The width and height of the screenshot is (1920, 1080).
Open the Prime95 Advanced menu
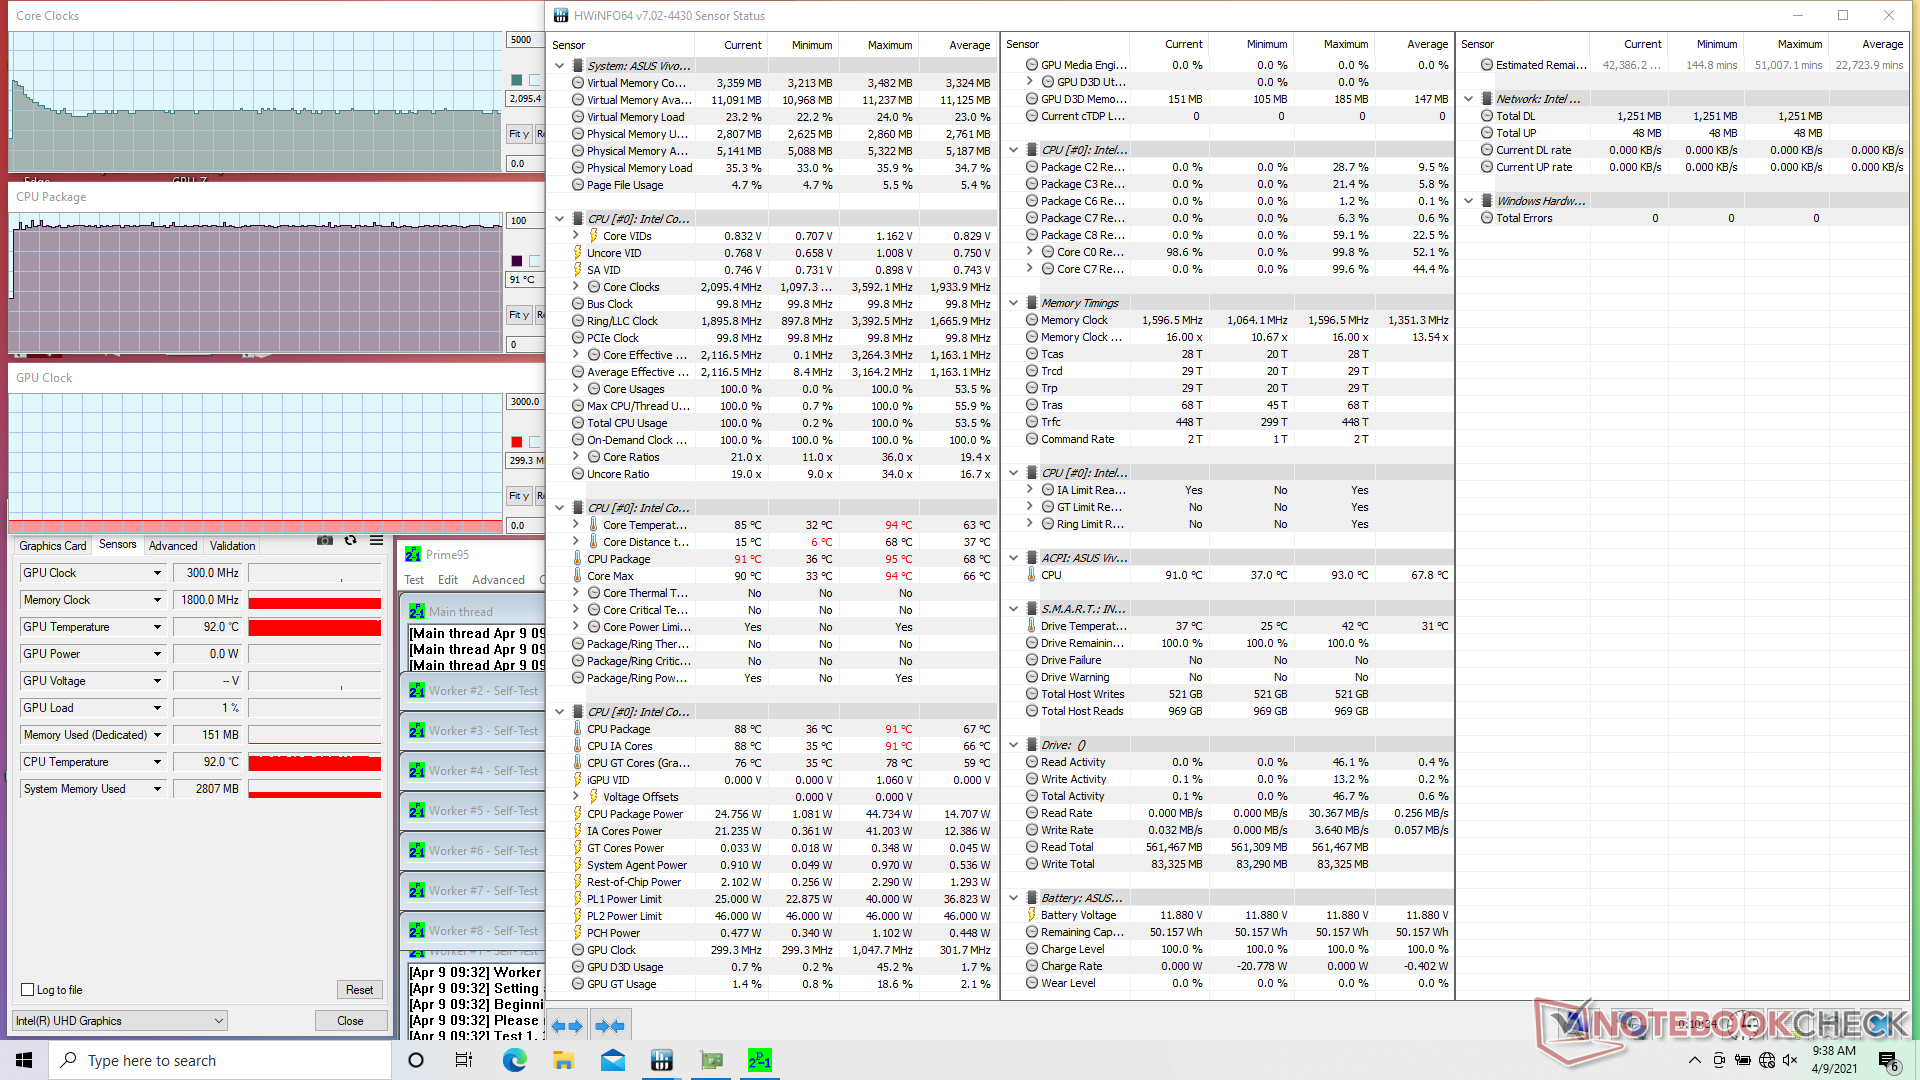click(x=498, y=580)
